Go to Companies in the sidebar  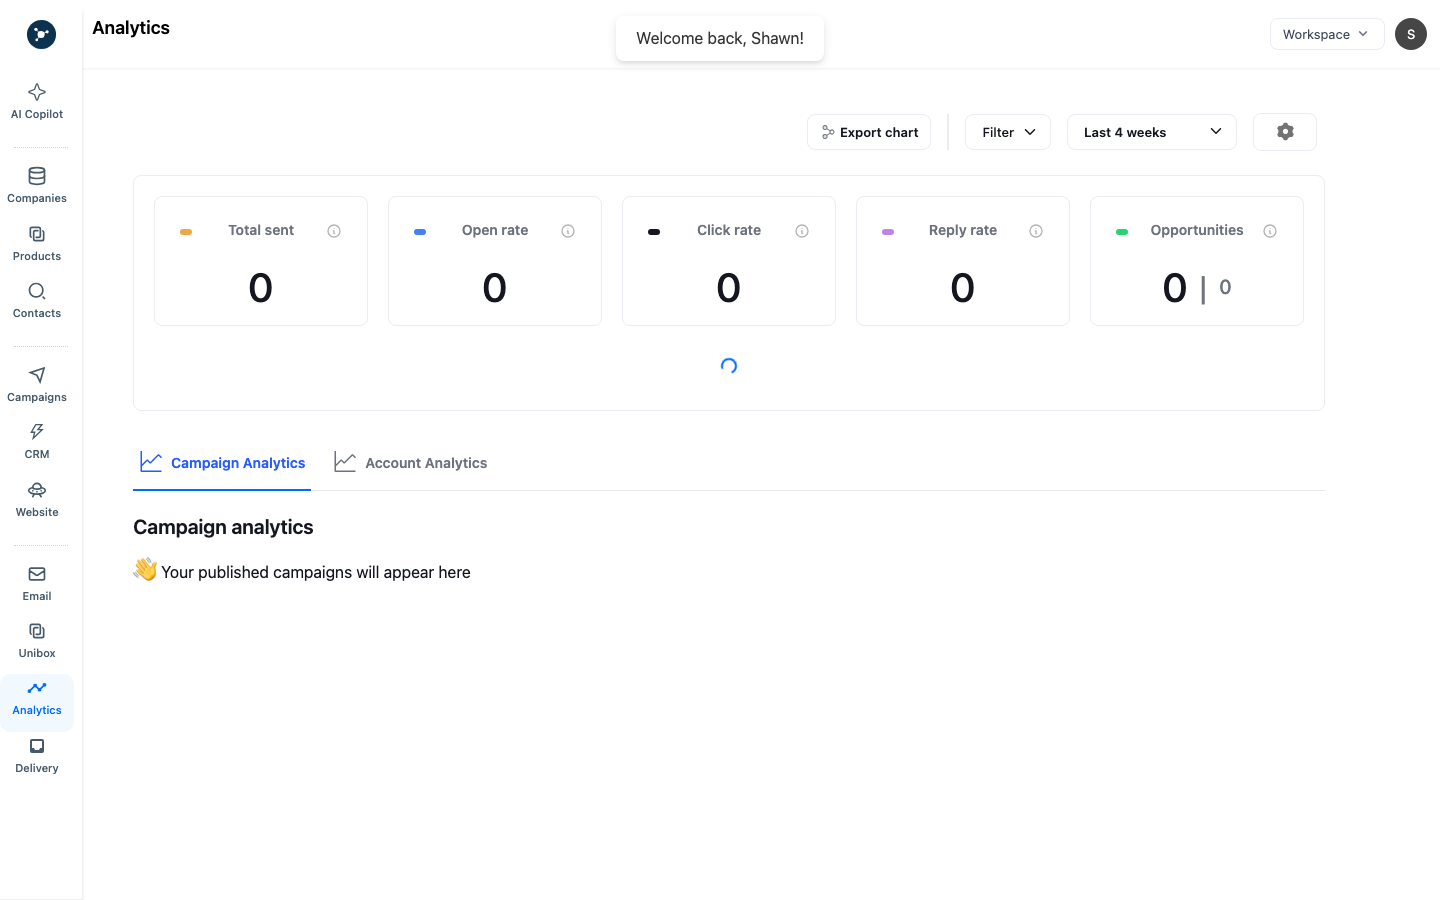[x=37, y=185]
